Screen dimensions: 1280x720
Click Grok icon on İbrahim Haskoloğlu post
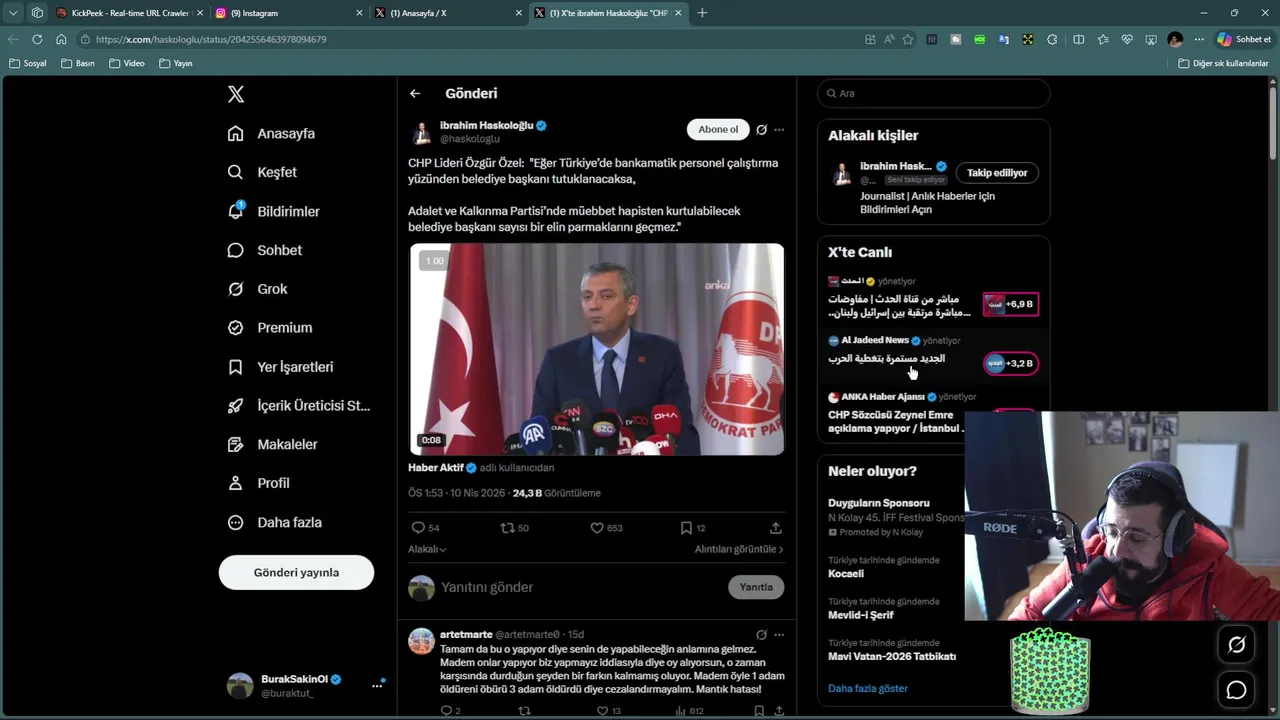pos(761,129)
